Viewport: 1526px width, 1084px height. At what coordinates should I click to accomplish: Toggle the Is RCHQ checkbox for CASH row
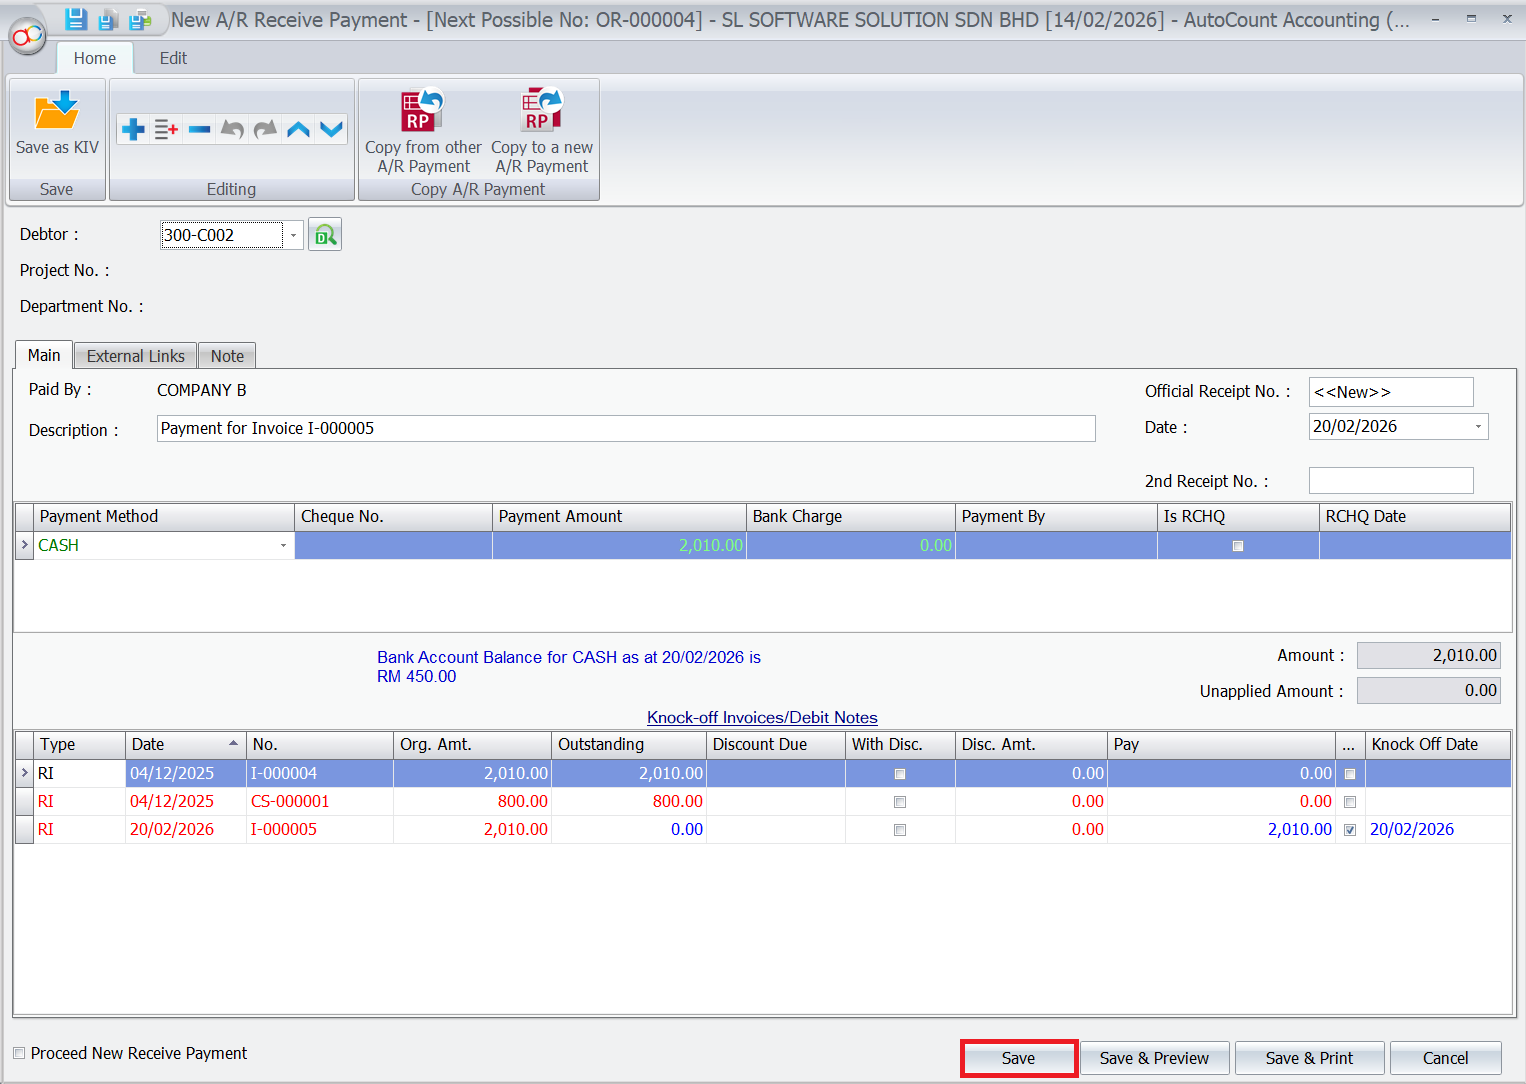pos(1238,546)
